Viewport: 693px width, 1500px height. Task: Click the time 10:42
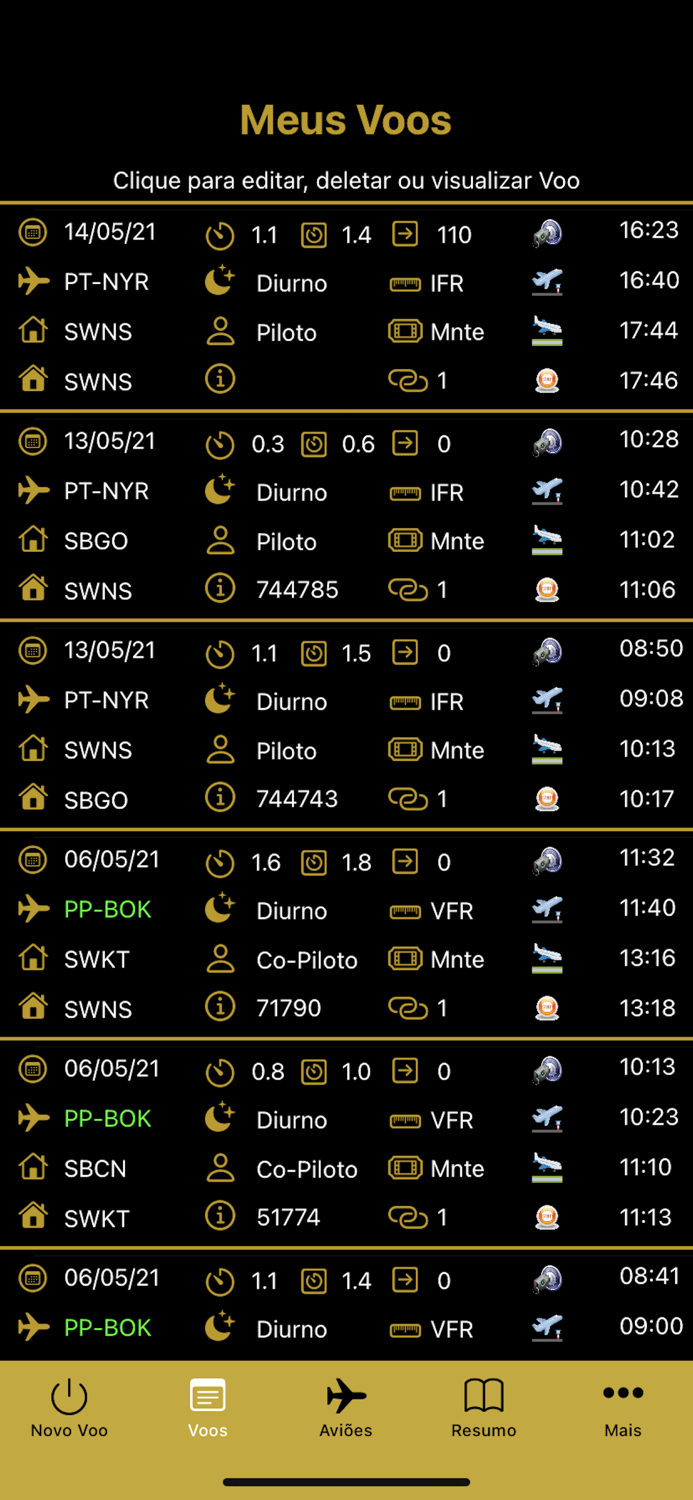point(649,489)
